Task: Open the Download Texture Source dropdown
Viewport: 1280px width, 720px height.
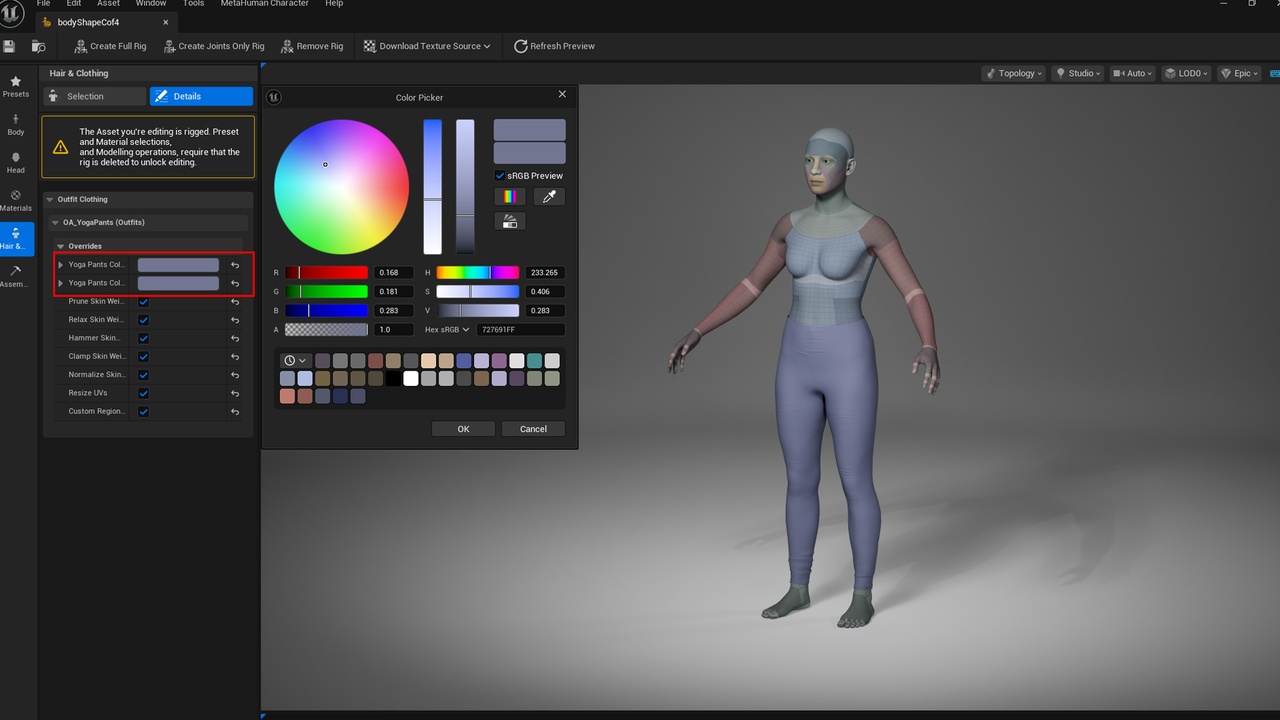Action: point(427,46)
